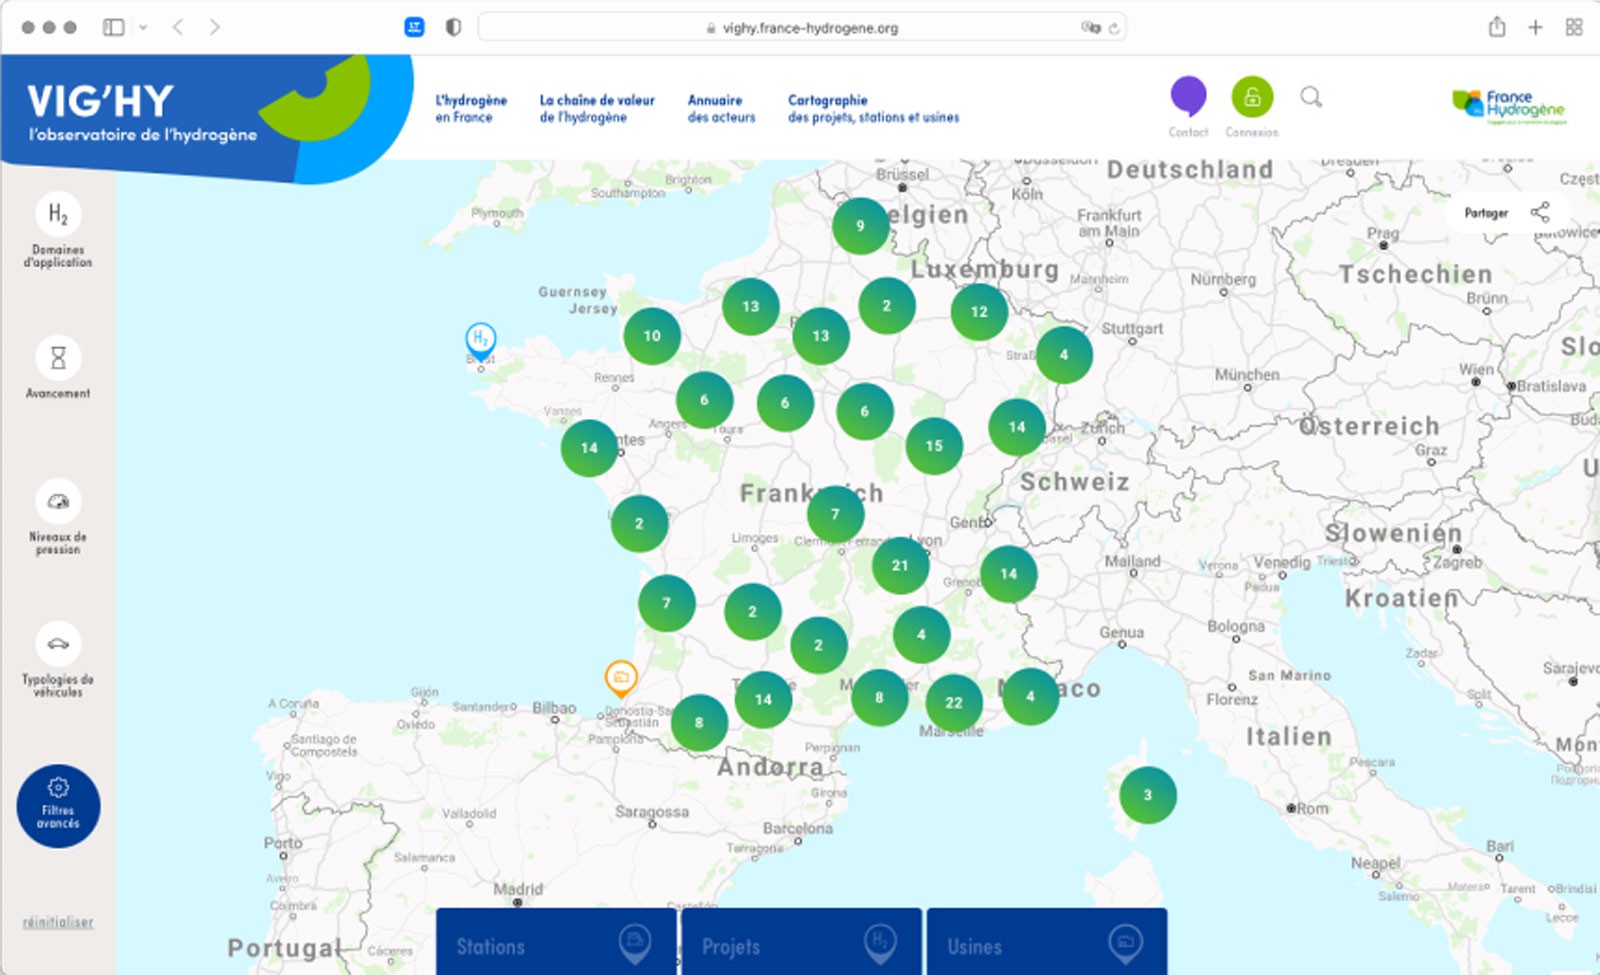
Task: Expand the Safari sidebar dropdown chevron
Action: point(143,28)
